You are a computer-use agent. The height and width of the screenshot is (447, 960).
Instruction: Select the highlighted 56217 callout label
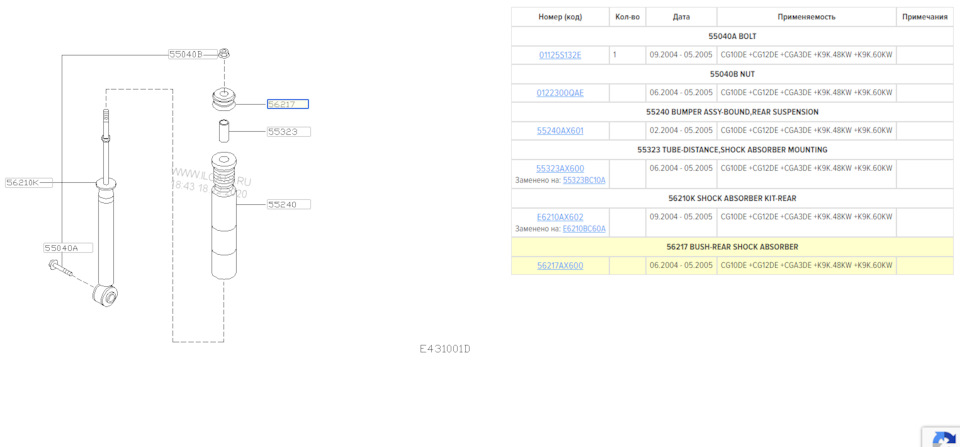[288, 104]
